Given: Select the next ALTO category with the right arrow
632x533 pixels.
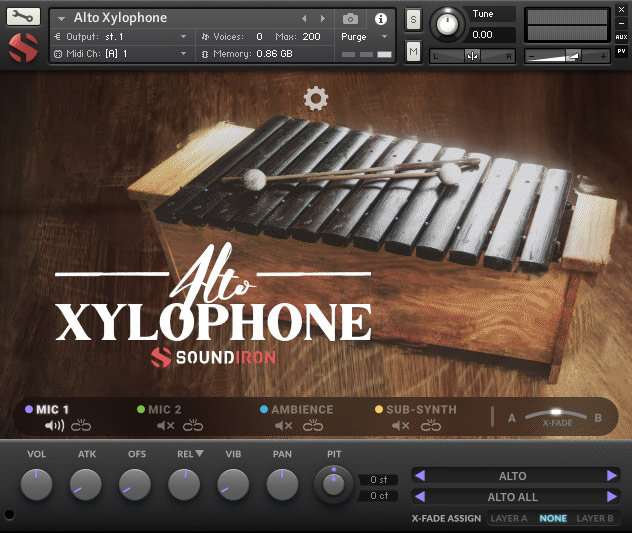Looking at the screenshot, I should pos(612,475).
